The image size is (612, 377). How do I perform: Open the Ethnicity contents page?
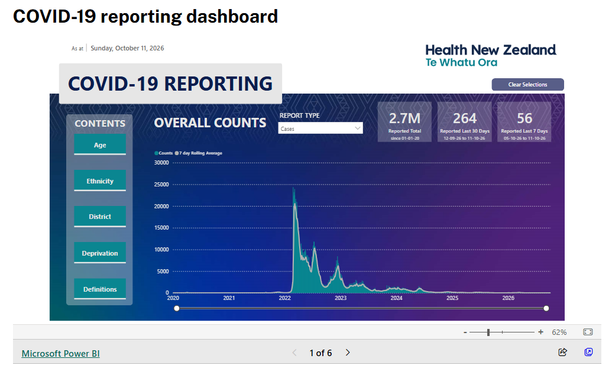100,181
